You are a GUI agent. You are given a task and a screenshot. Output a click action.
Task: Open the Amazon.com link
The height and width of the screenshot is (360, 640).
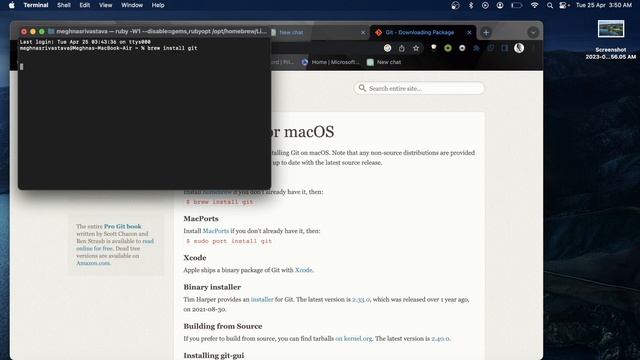93,263
